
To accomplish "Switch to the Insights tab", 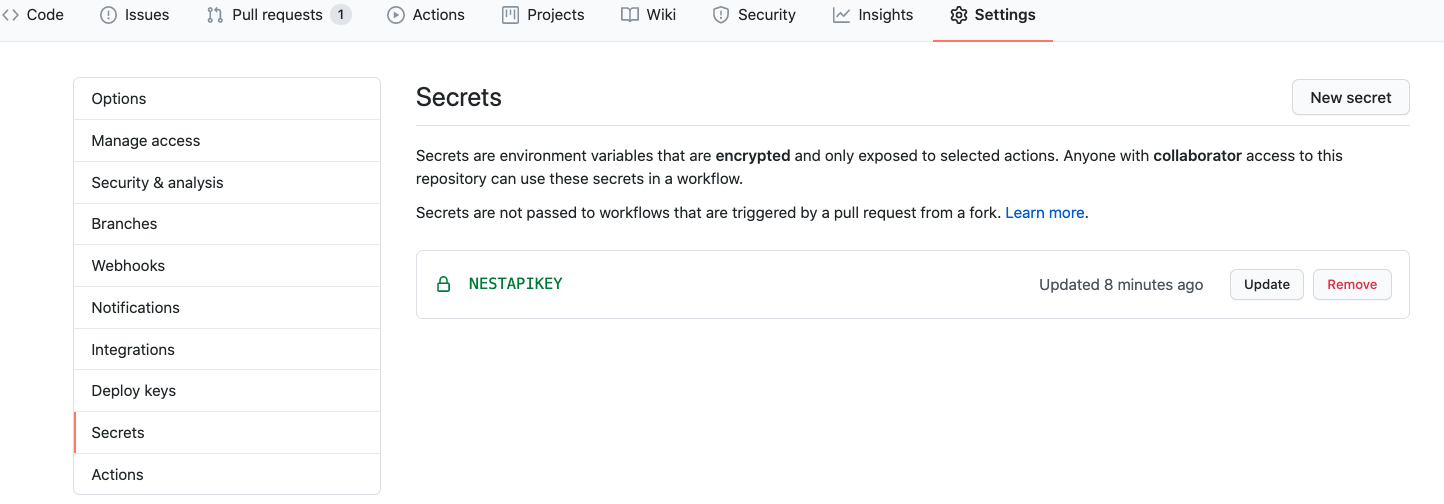I will point(885,15).
